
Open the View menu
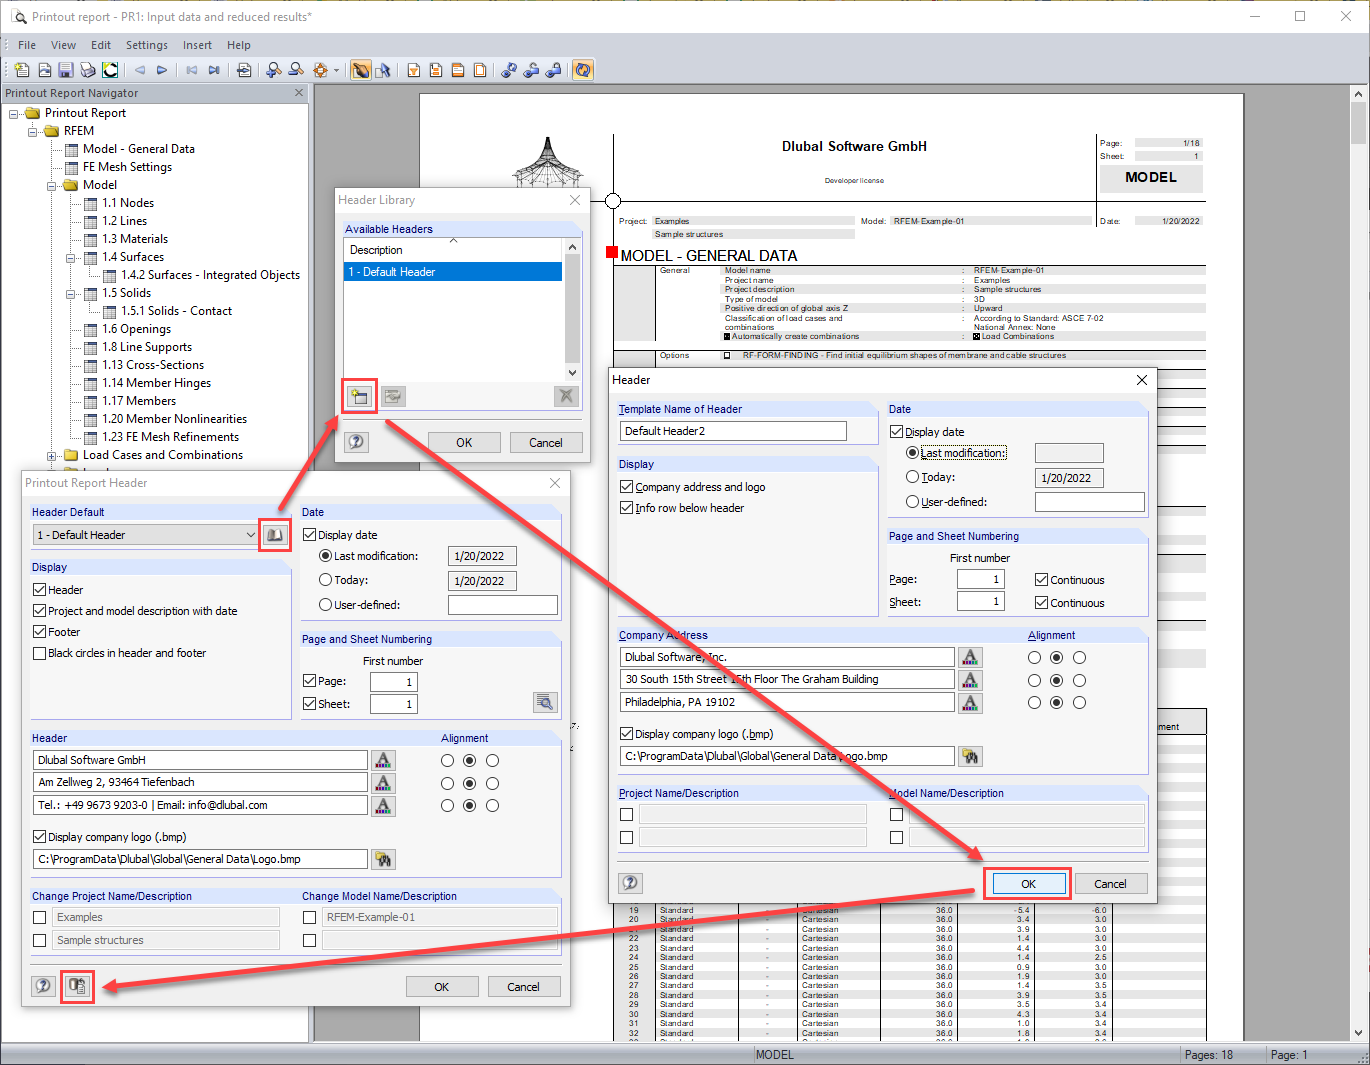click(x=63, y=45)
